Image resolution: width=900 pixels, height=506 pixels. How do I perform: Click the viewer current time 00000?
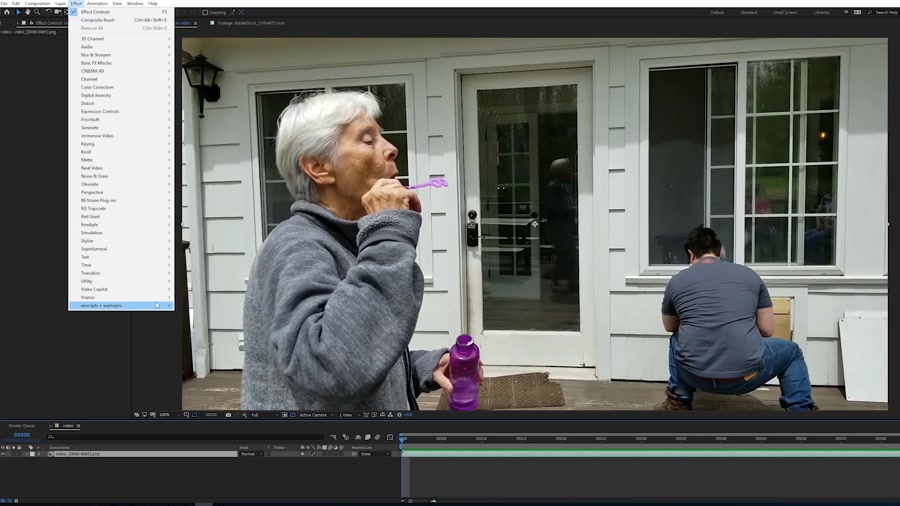coord(211,415)
